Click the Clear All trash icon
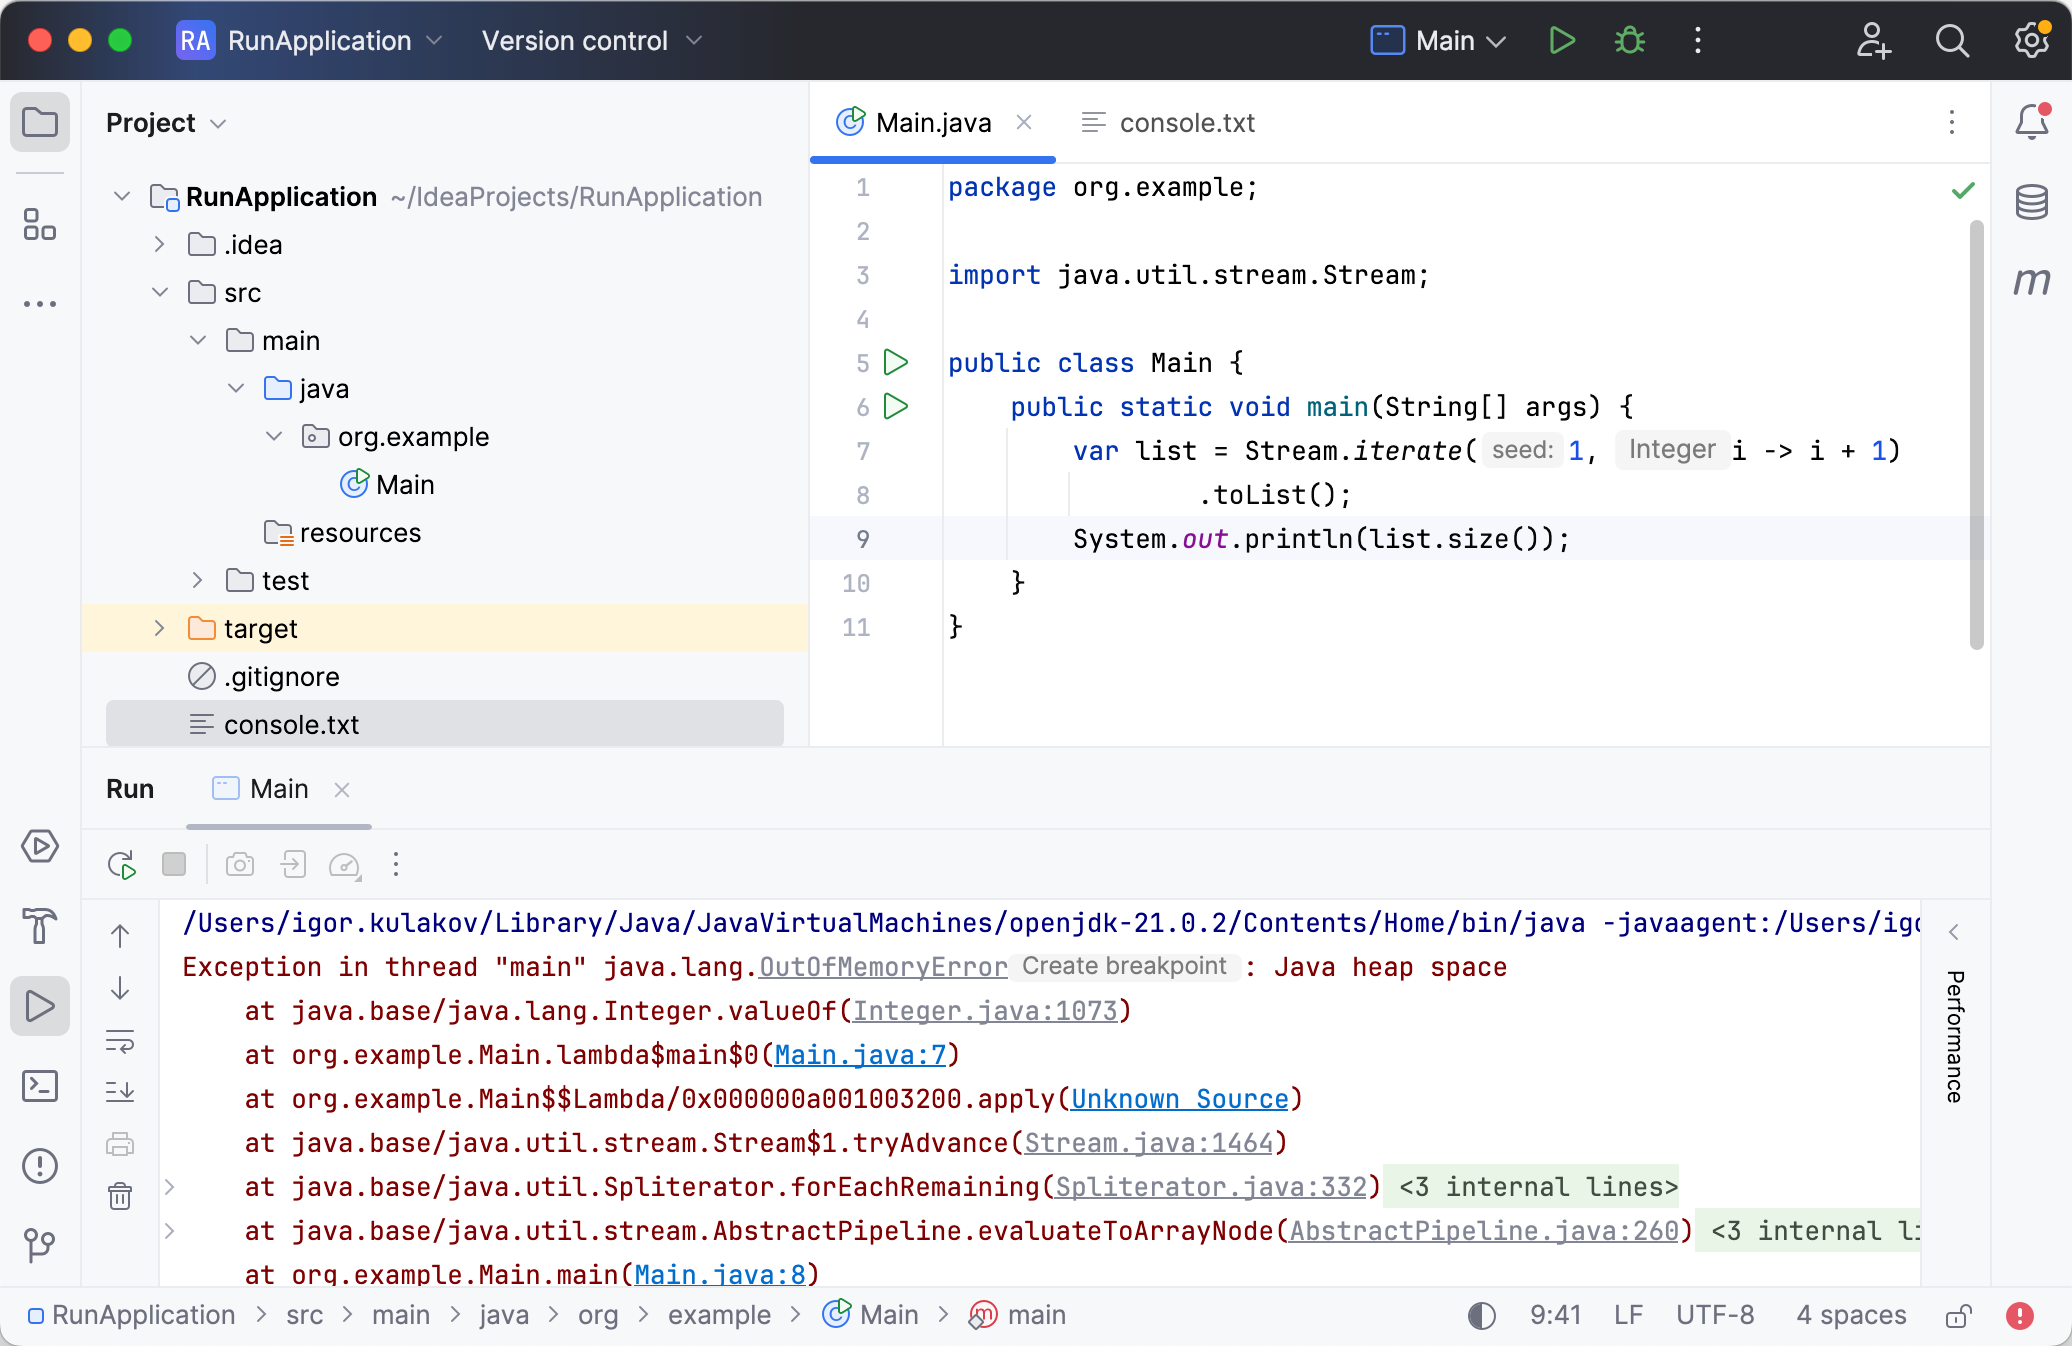 pos(120,1196)
